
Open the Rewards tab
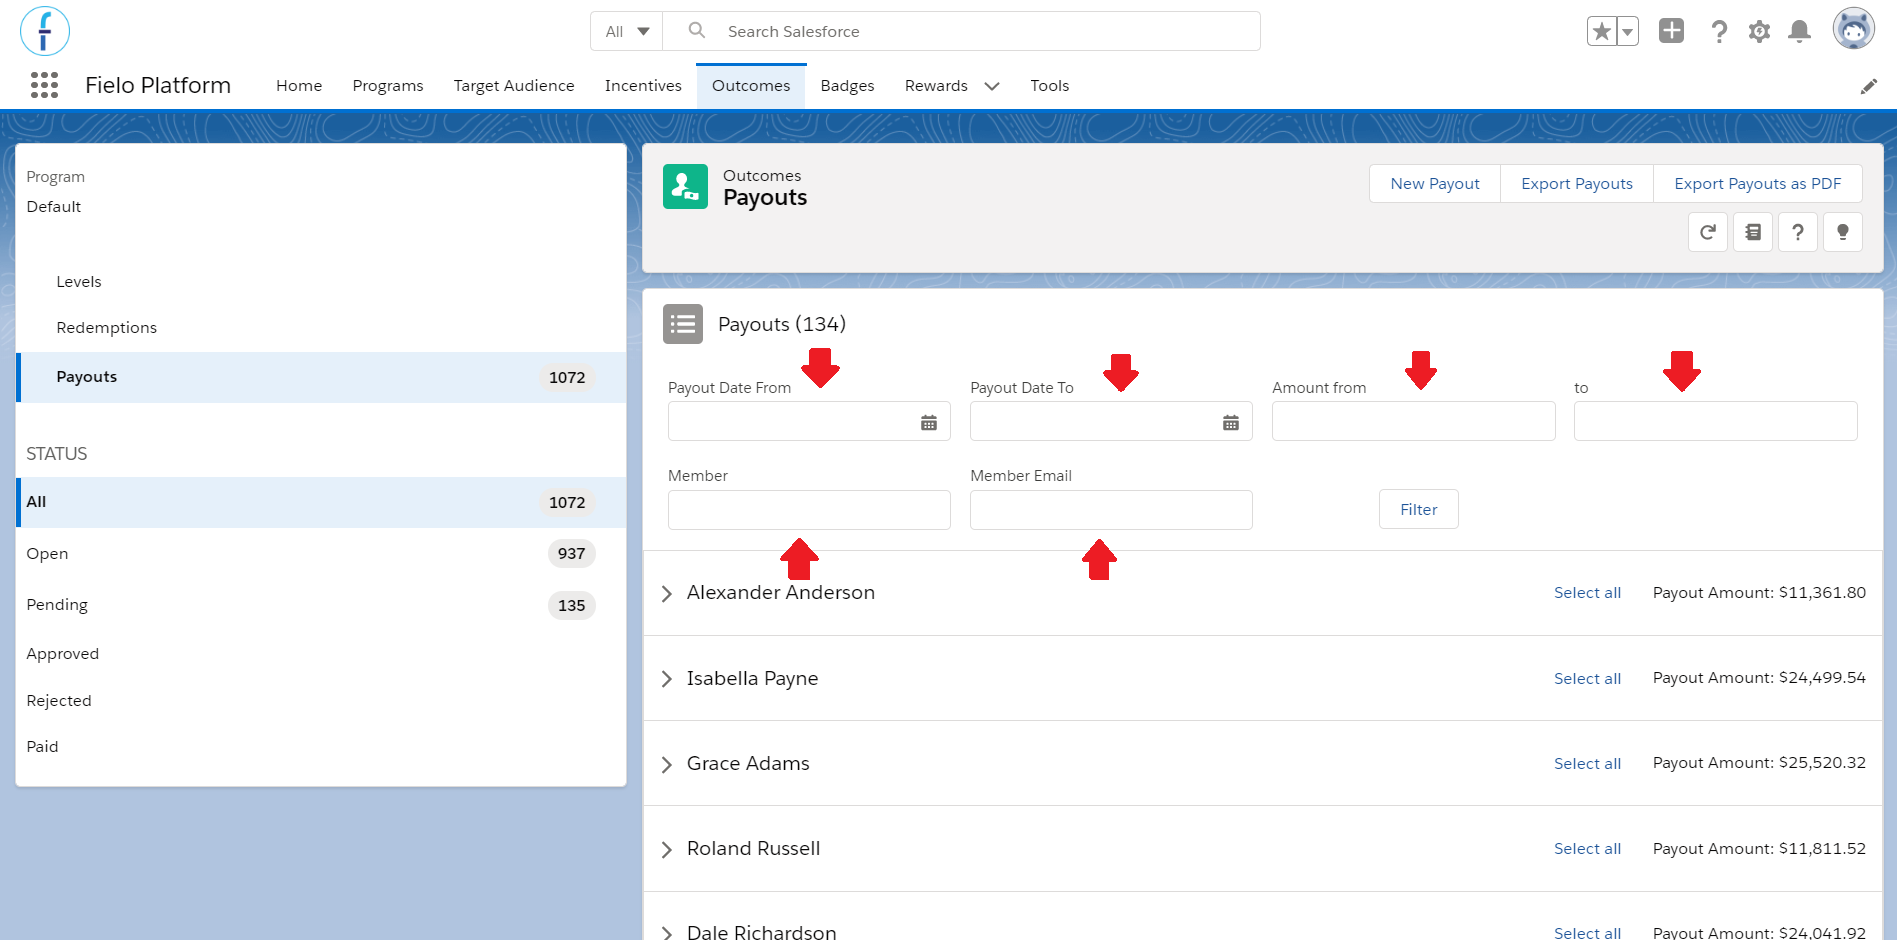tap(936, 86)
